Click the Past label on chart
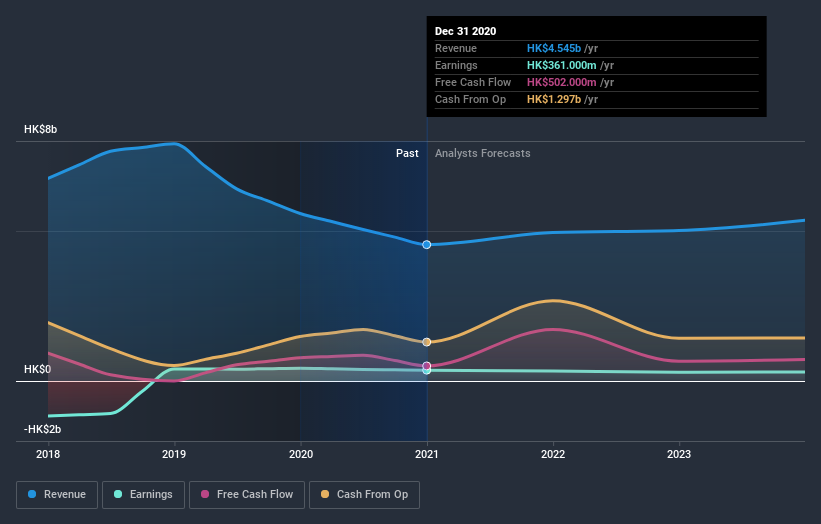 click(x=407, y=153)
